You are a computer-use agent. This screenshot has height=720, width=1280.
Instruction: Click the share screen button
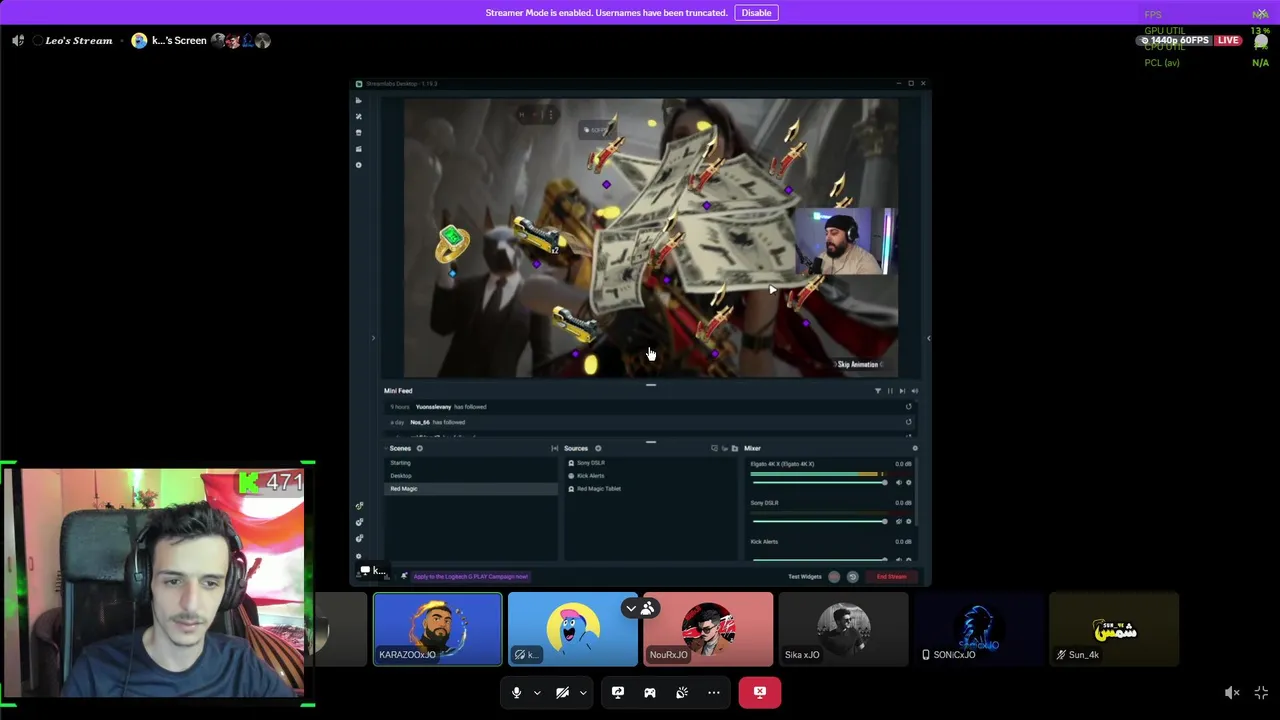click(x=618, y=692)
